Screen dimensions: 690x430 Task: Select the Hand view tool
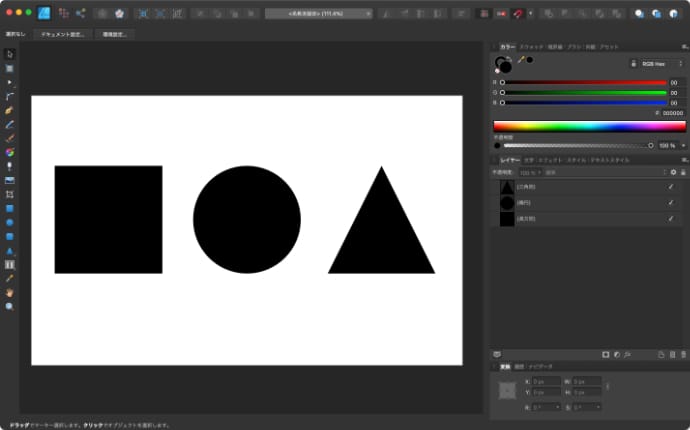[x=10, y=292]
